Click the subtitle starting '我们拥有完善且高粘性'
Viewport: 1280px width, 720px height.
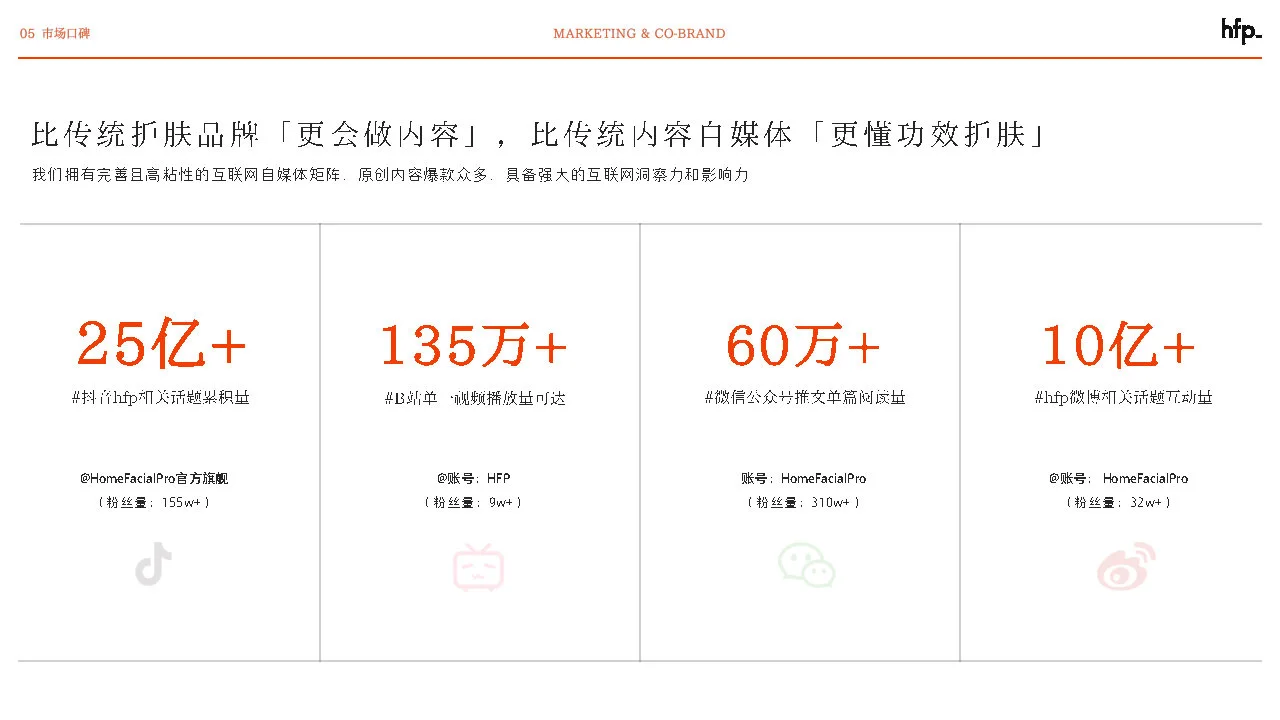point(390,175)
